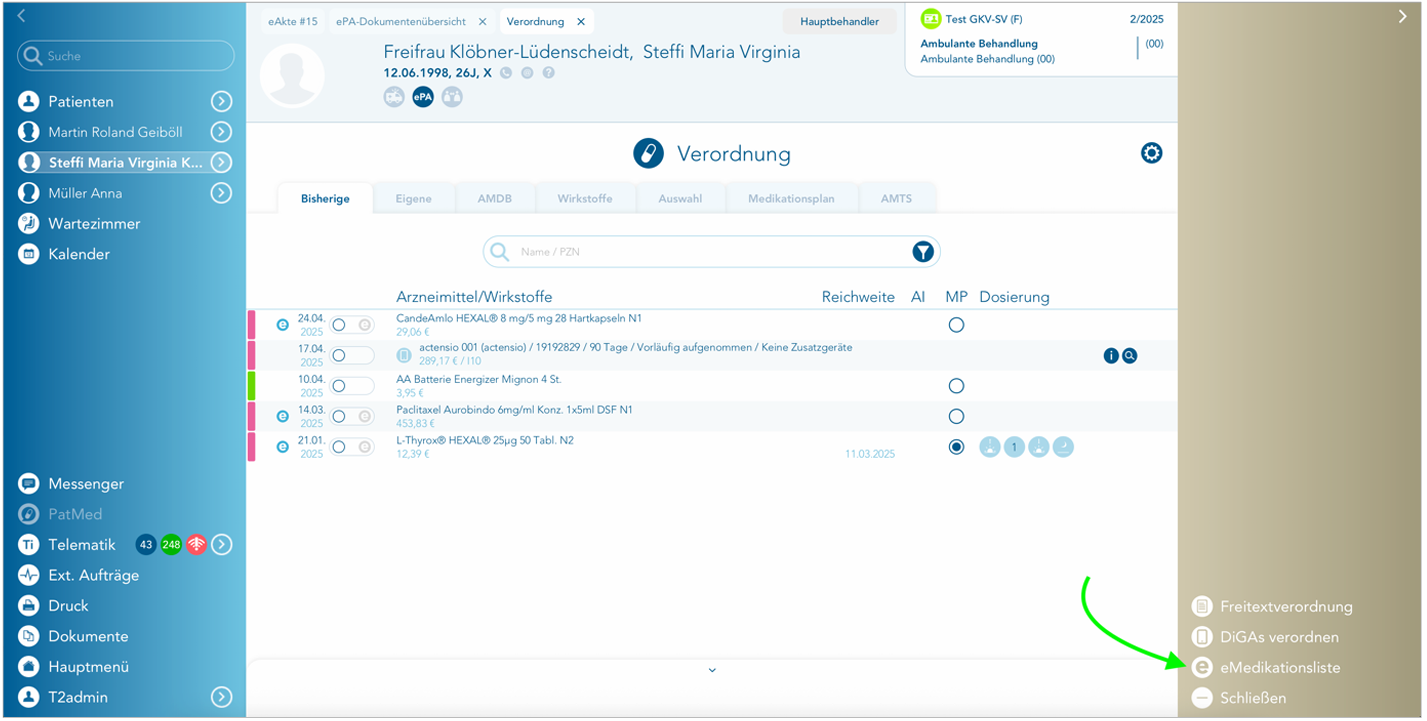Click the Hauptbehandler button
This screenshot has width=1427, height=721.
click(x=839, y=22)
